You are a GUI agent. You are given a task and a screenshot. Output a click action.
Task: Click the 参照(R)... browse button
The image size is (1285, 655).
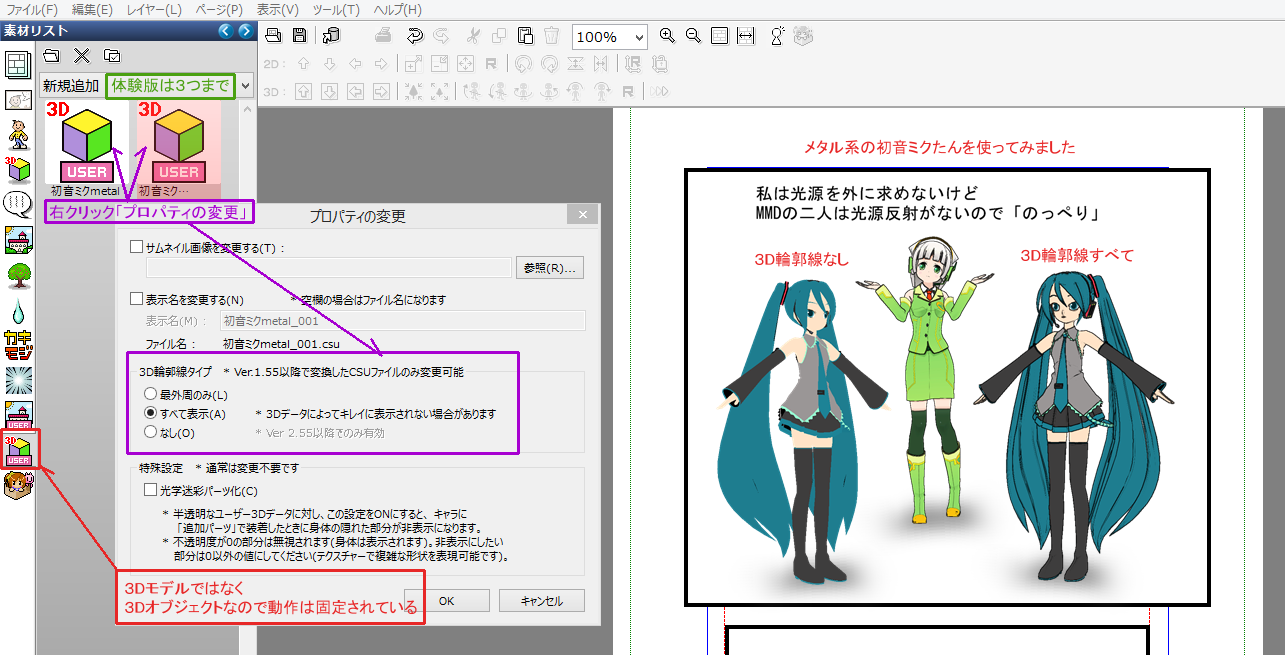click(x=550, y=268)
